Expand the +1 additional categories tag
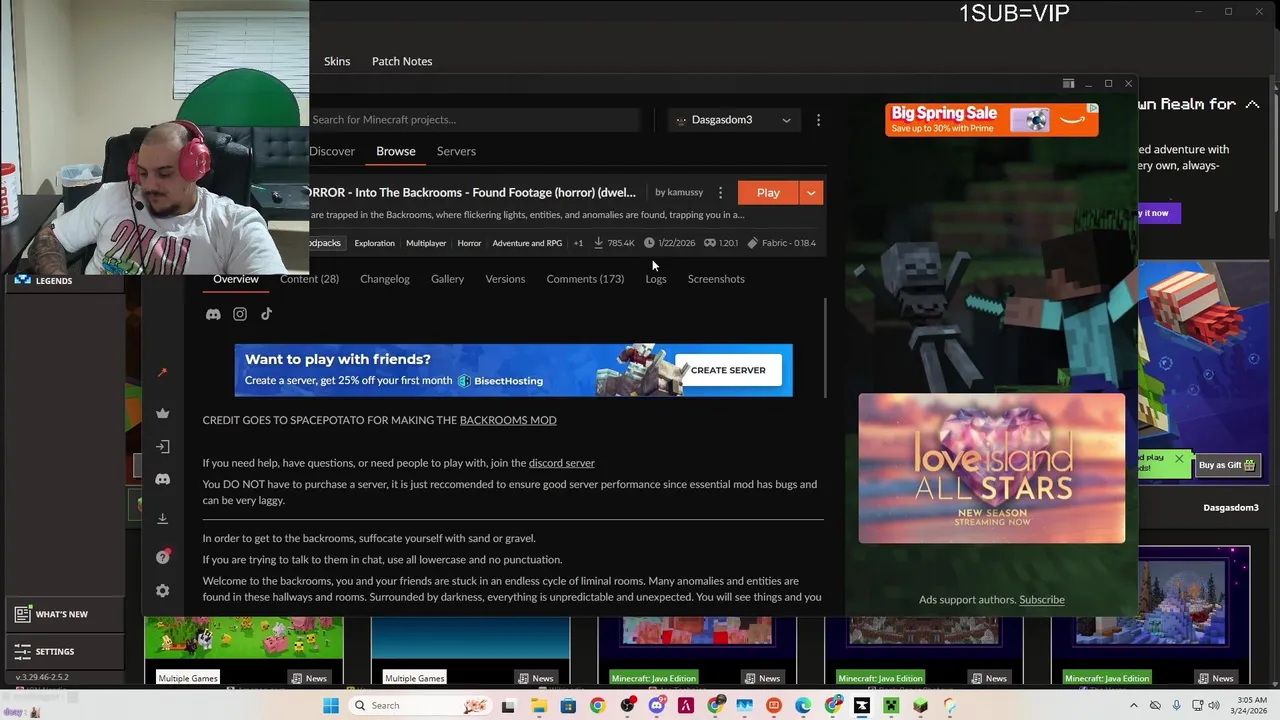This screenshot has height=720, width=1280. tap(578, 243)
